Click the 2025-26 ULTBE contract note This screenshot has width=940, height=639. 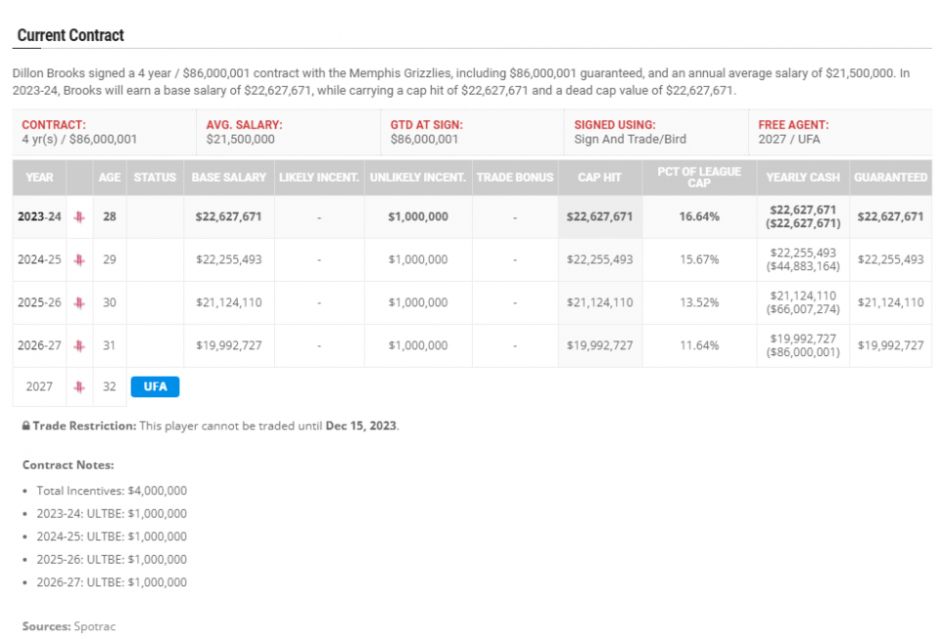point(112,559)
